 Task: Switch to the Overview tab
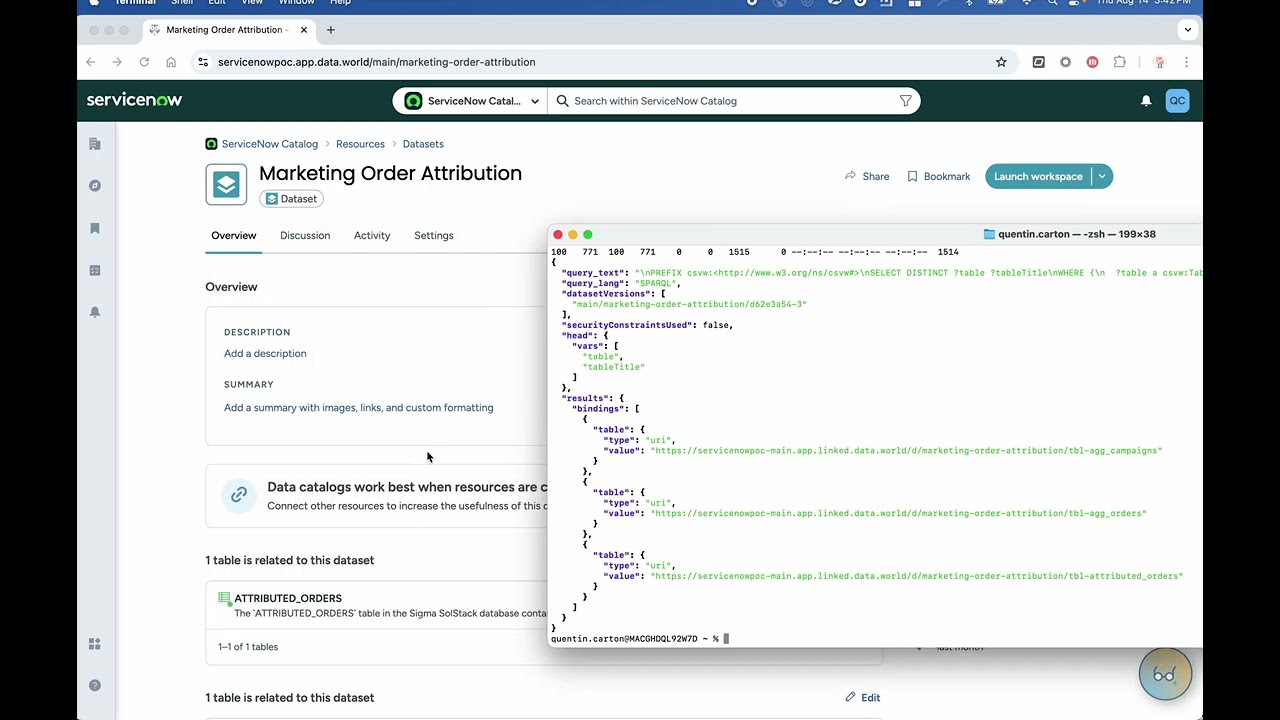pos(234,236)
